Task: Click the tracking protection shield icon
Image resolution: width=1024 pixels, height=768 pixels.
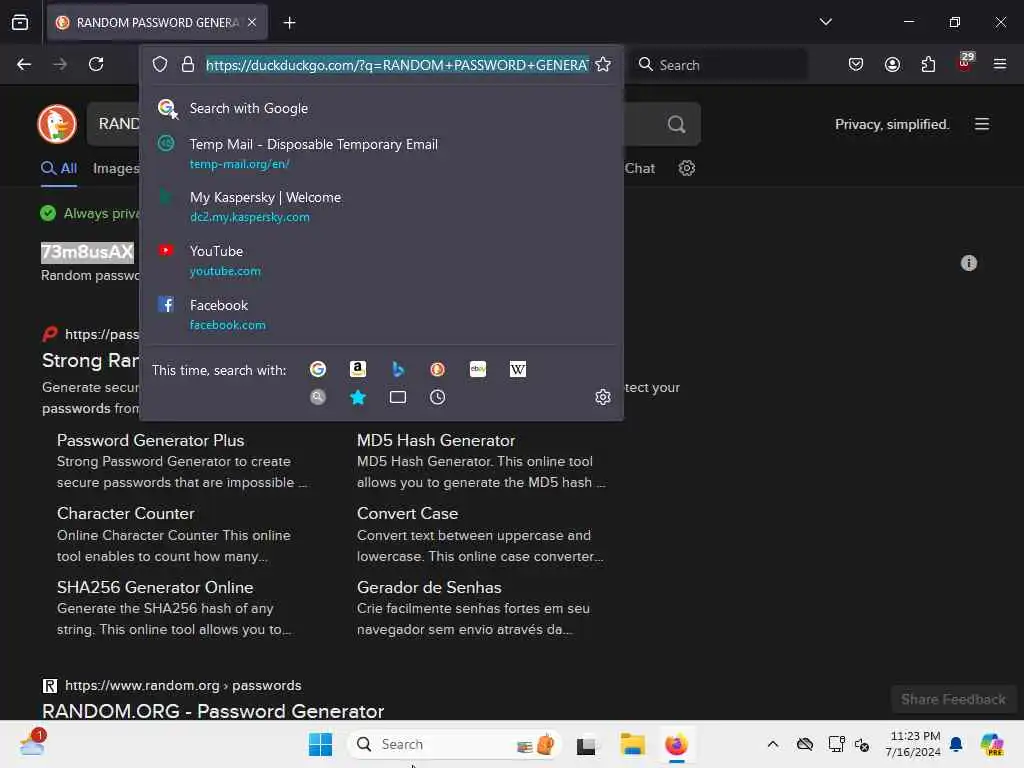Action: [x=160, y=65]
